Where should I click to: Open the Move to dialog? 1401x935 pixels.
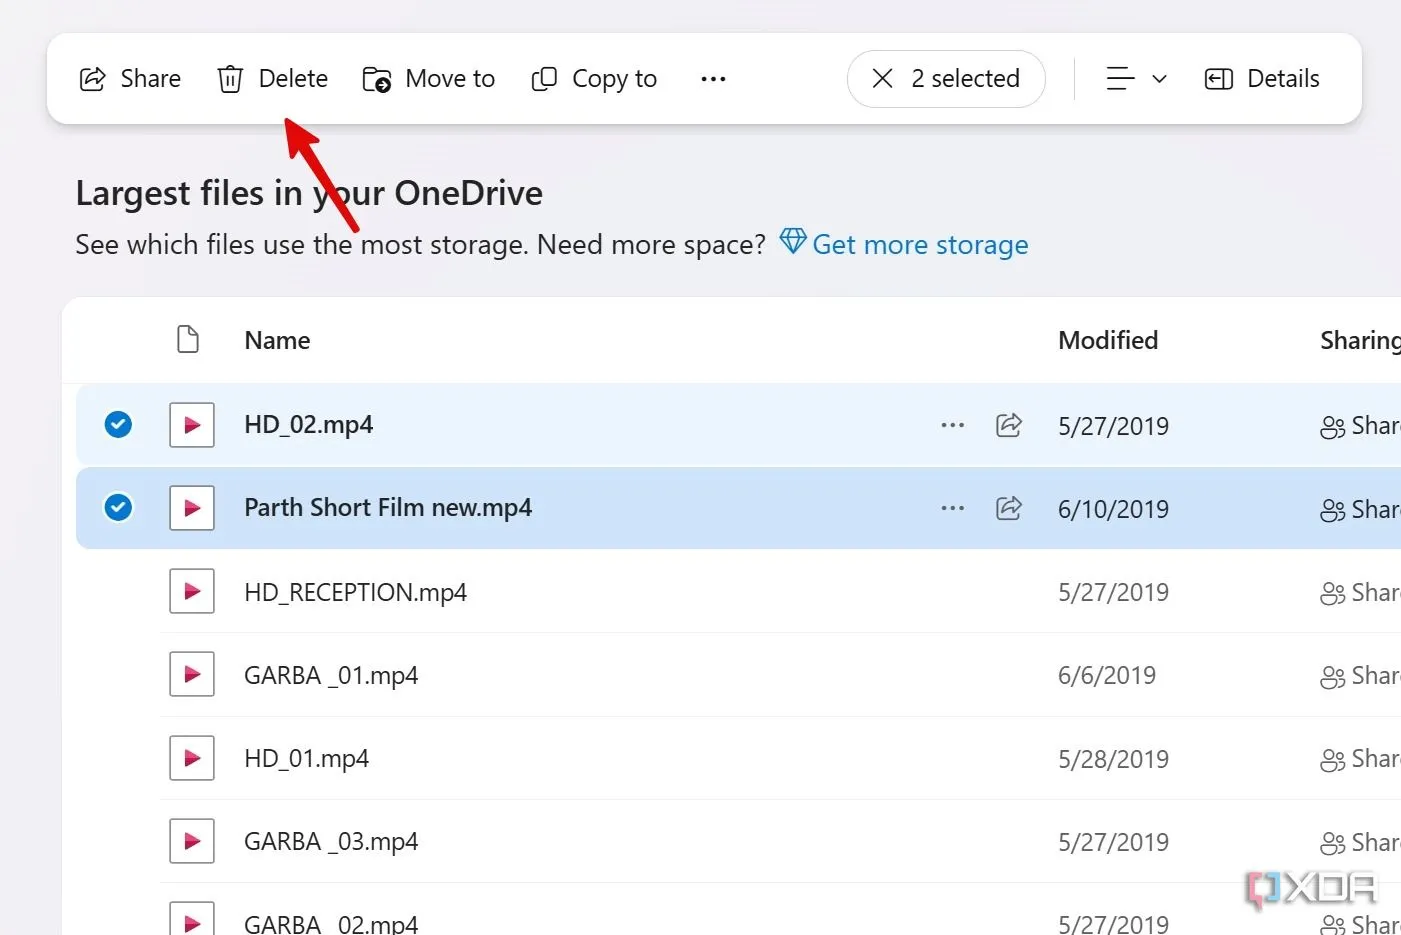[428, 79]
